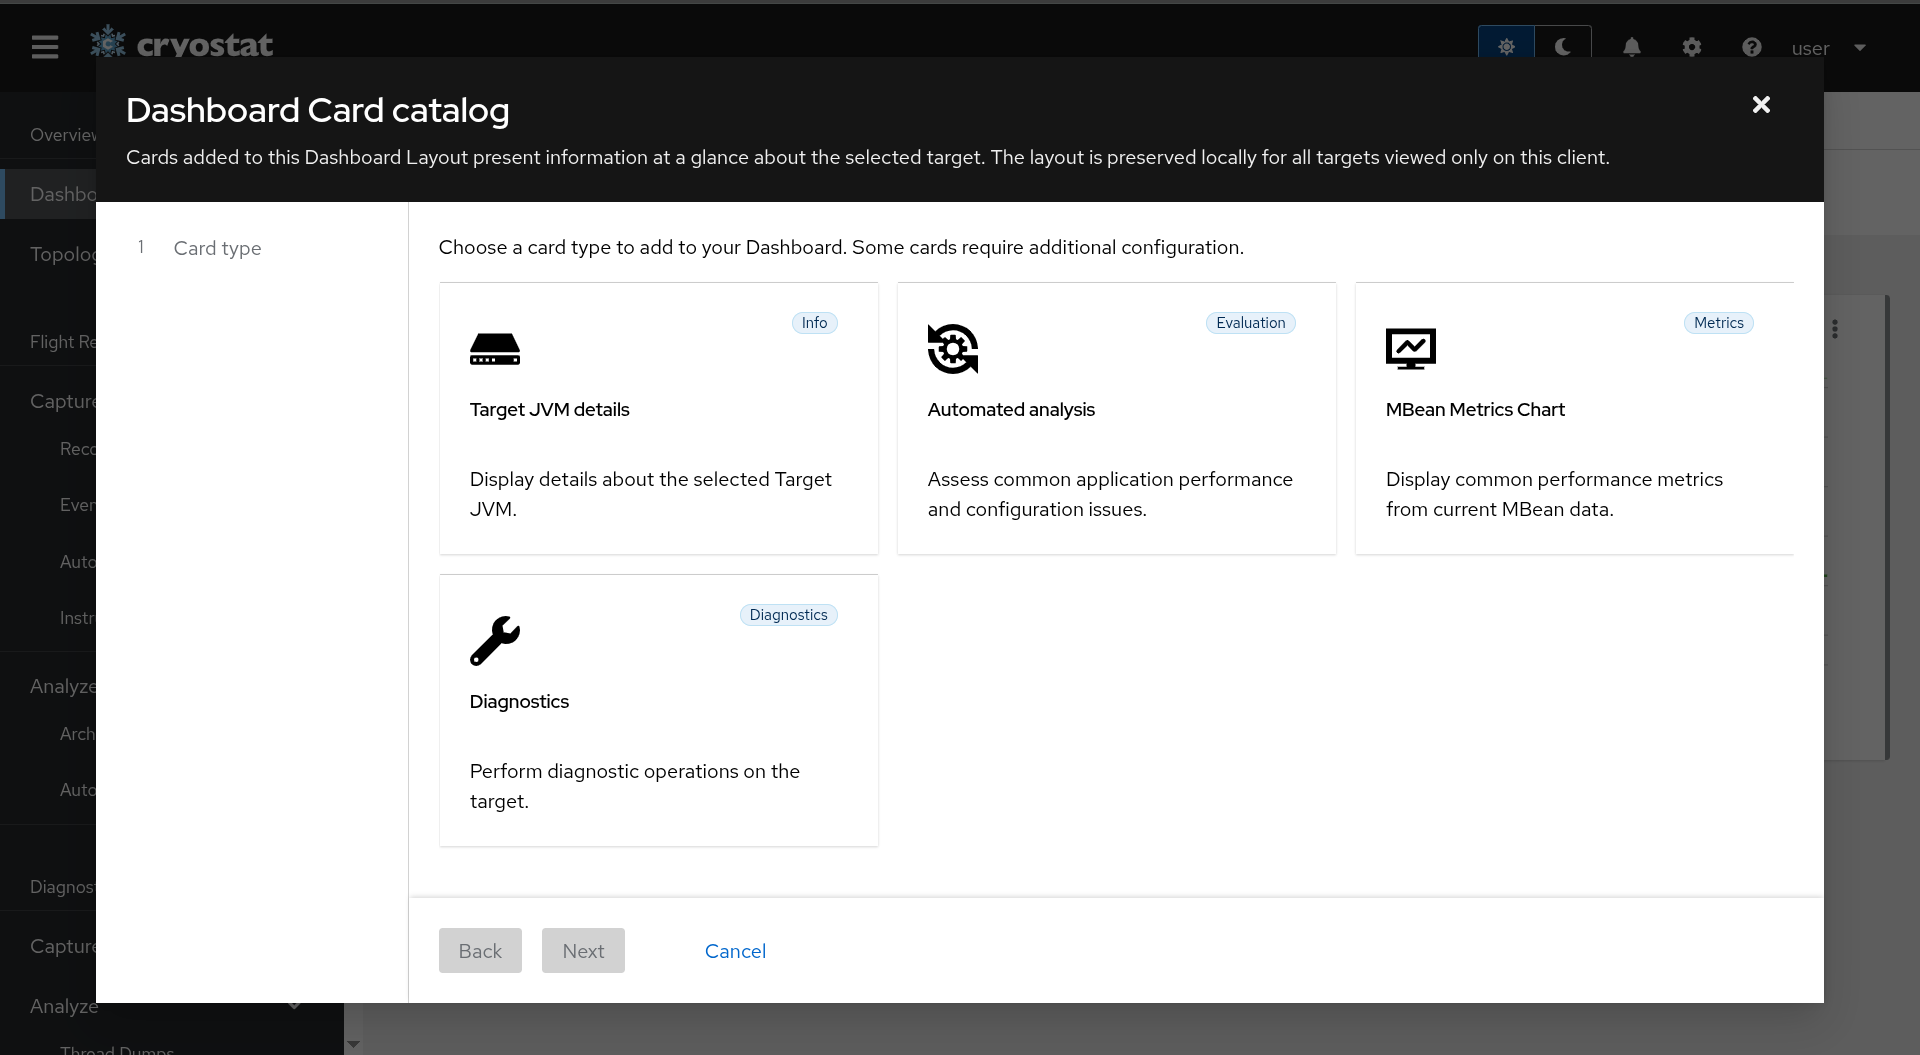
Task: Click the Cancel link
Action: pyautogui.click(x=735, y=951)
